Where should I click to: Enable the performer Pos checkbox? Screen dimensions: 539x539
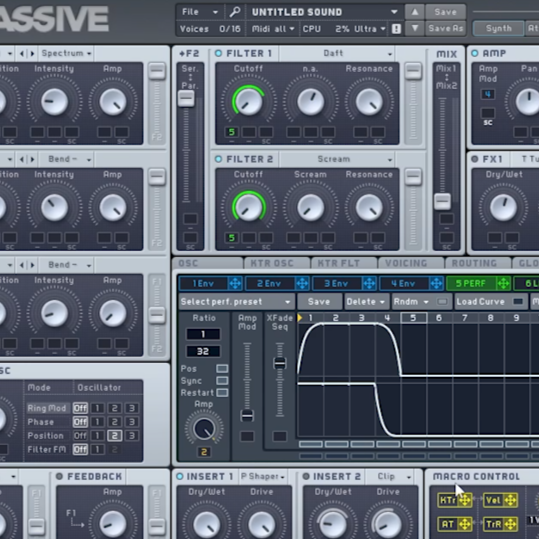(x=222, y=368)
